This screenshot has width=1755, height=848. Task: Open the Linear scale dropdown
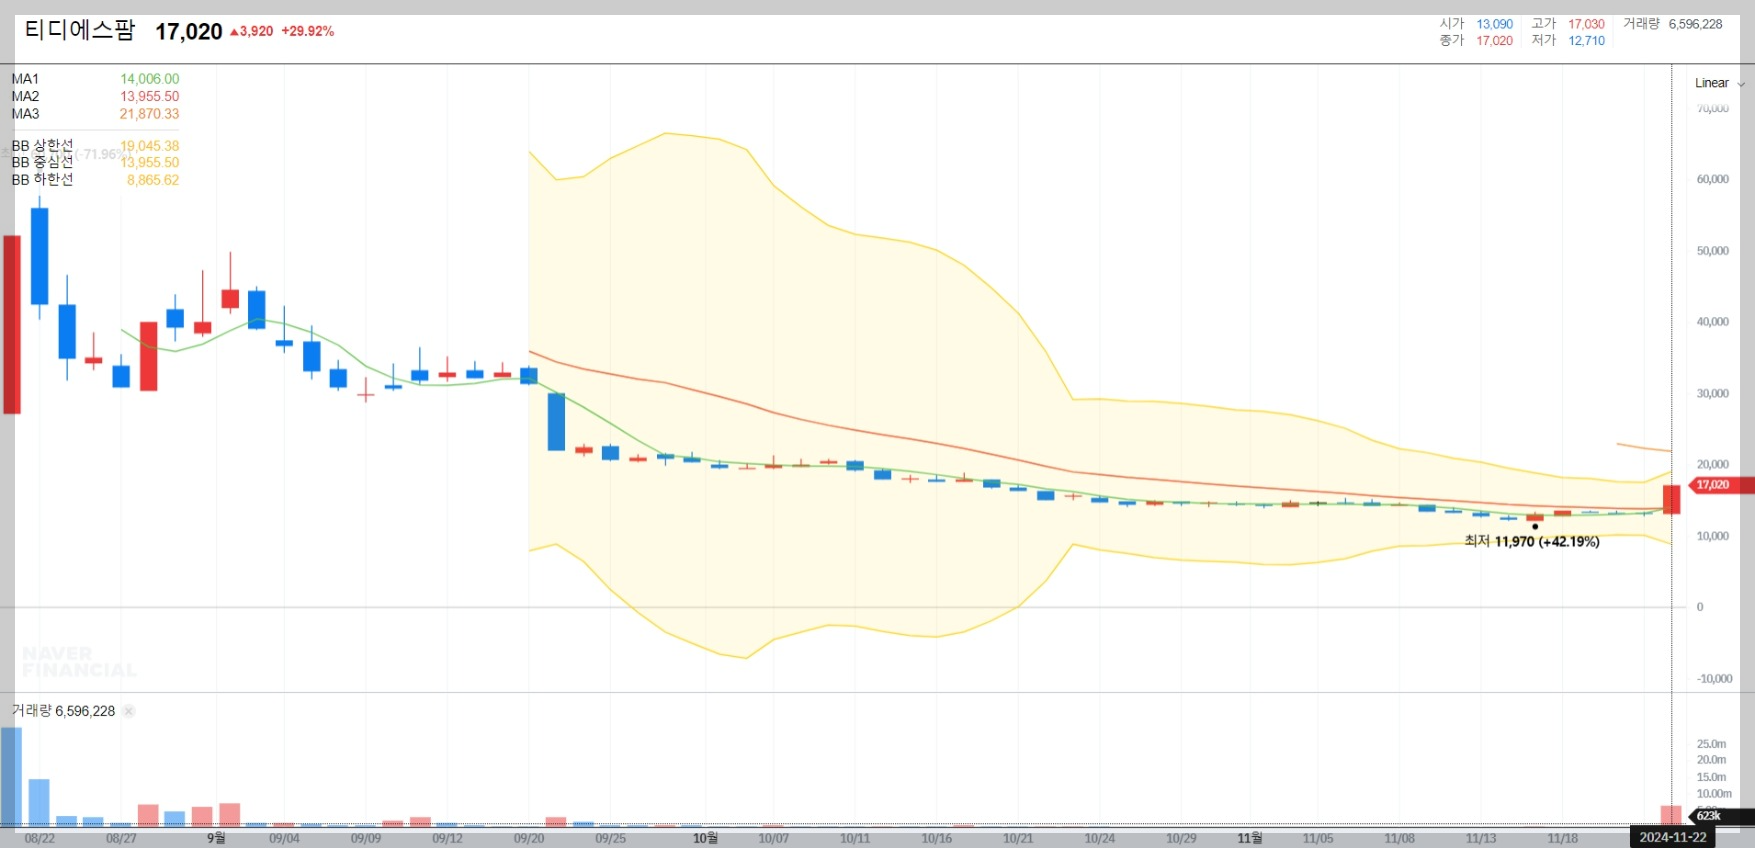pyautogui.click(x=1719, y=83)
